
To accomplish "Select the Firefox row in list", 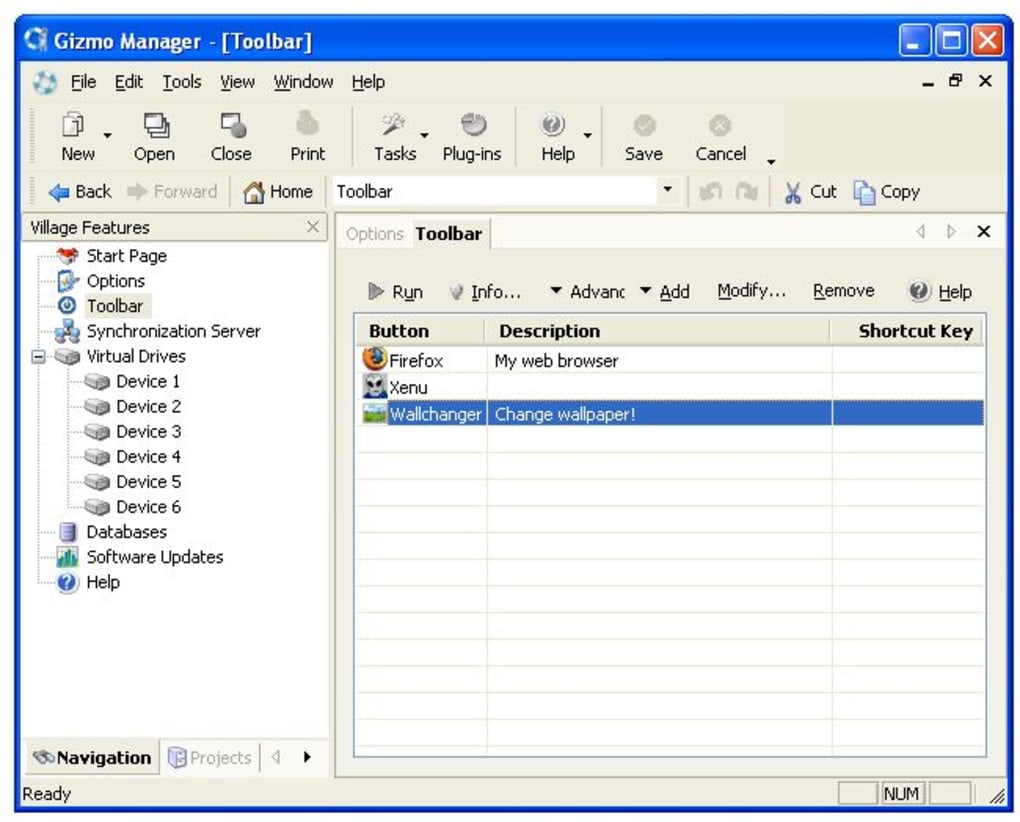I will click(x=415, y=361).
